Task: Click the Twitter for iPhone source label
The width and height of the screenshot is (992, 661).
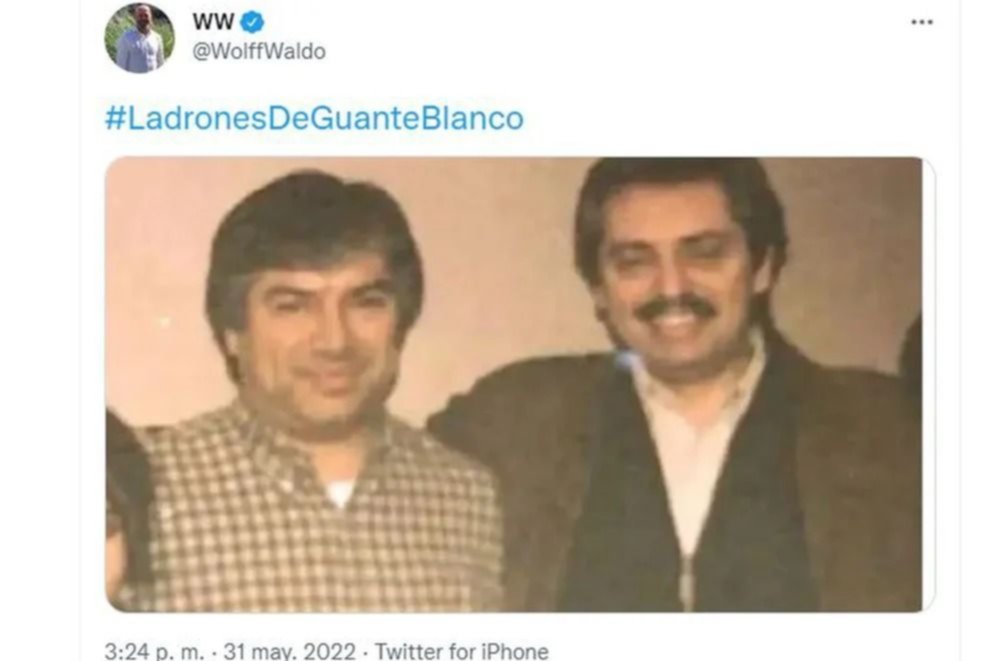Action: (x=461, y=651)
